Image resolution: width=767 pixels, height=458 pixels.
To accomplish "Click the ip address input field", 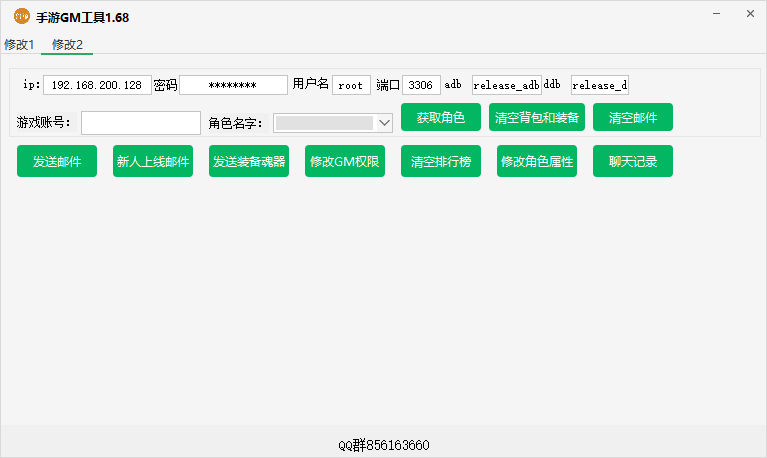I will tap(97, 85).
